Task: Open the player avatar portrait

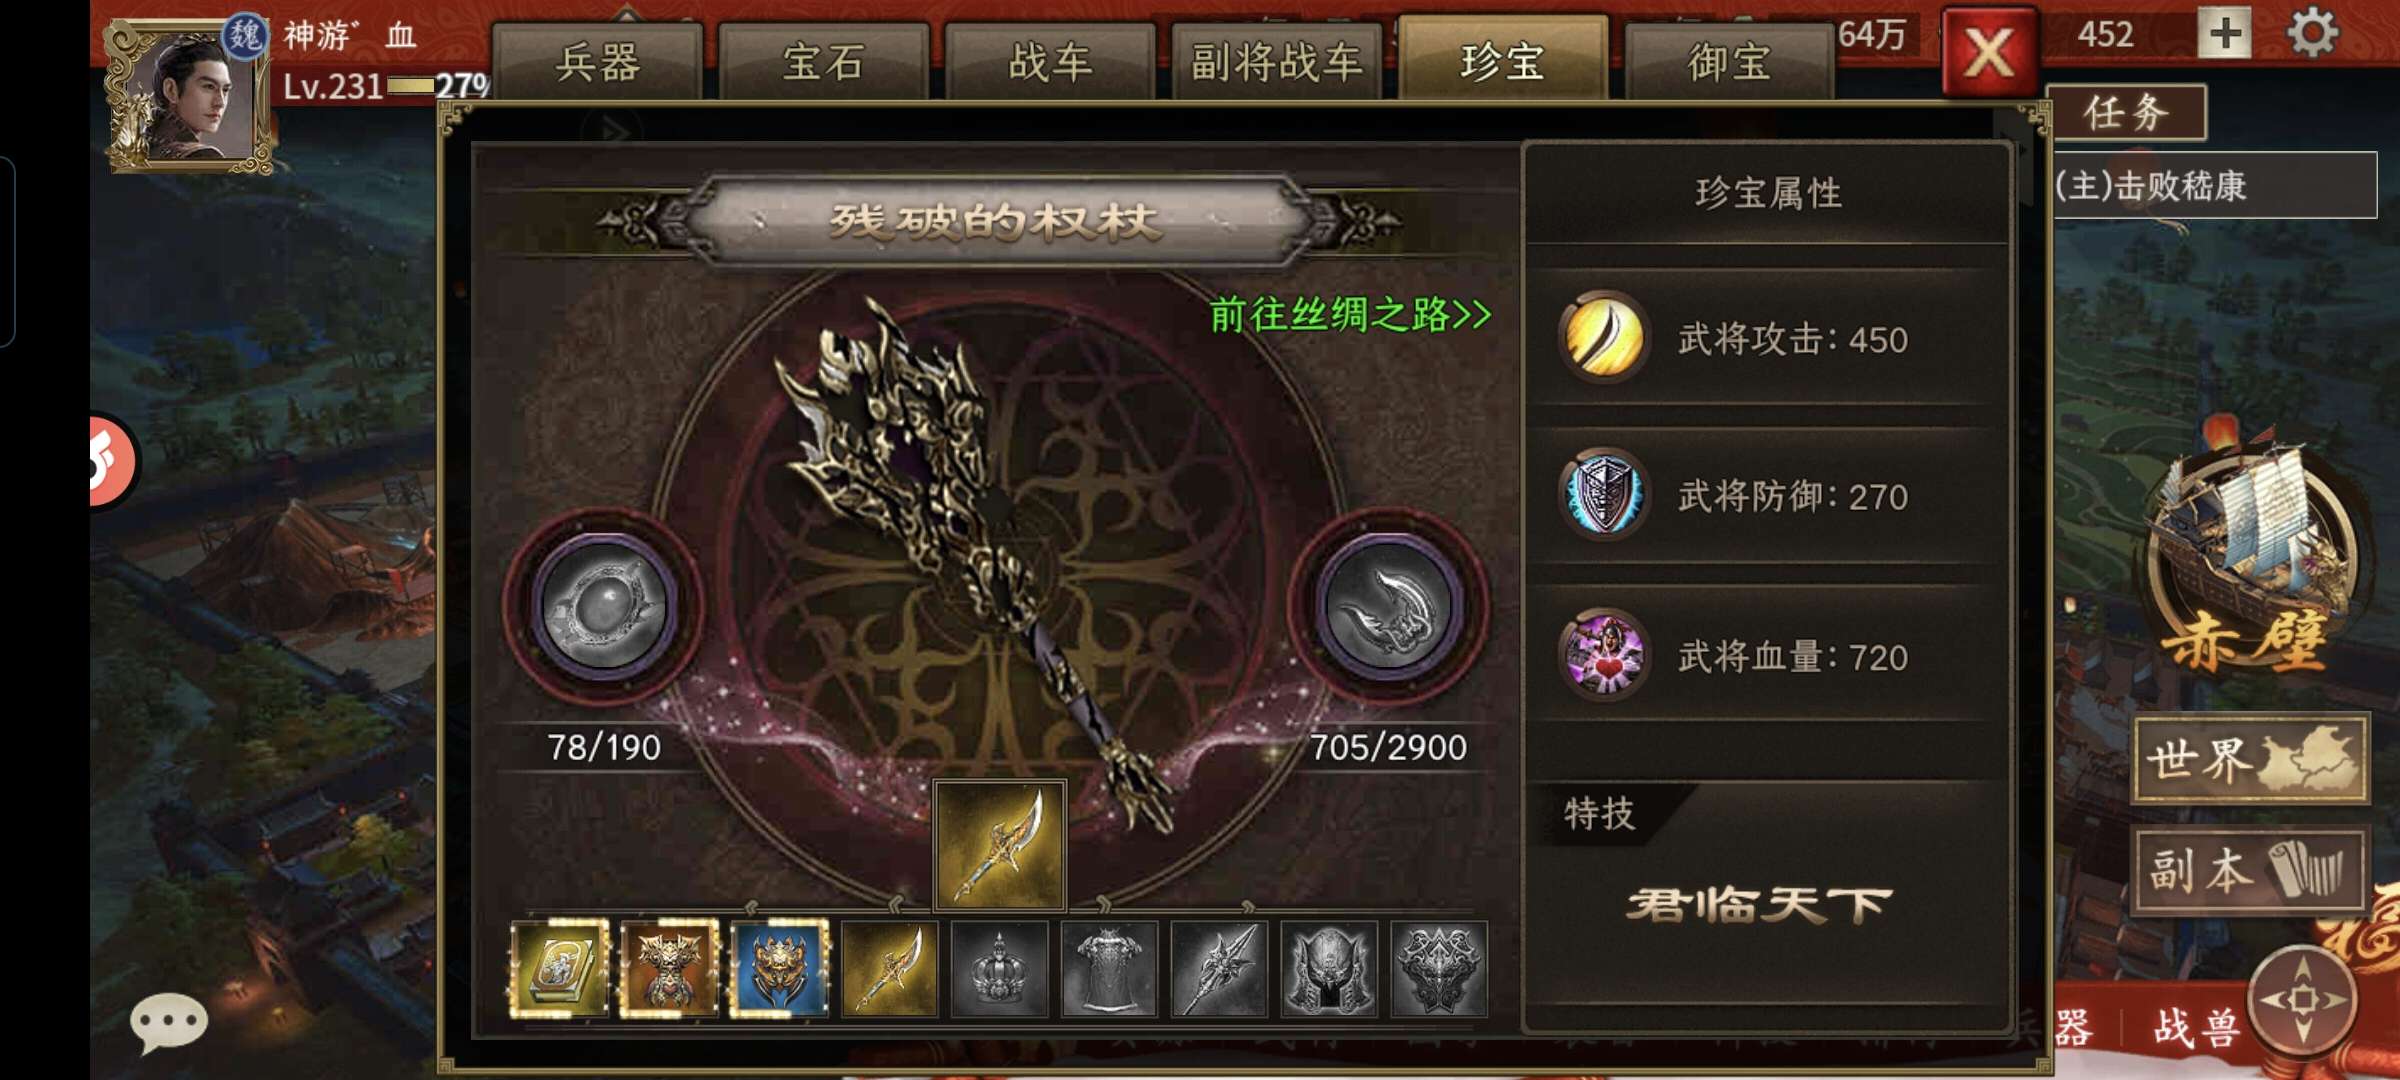Action: [190, 96]
